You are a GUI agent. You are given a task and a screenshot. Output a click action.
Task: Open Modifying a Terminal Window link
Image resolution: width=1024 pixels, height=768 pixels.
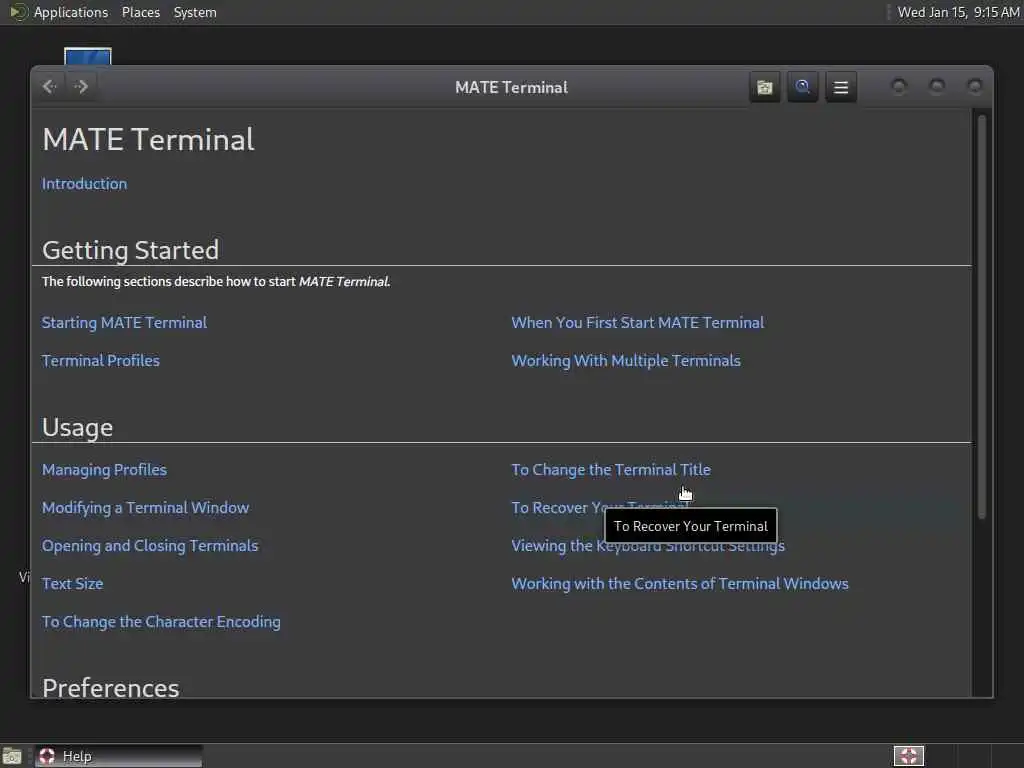coord(145,507)
